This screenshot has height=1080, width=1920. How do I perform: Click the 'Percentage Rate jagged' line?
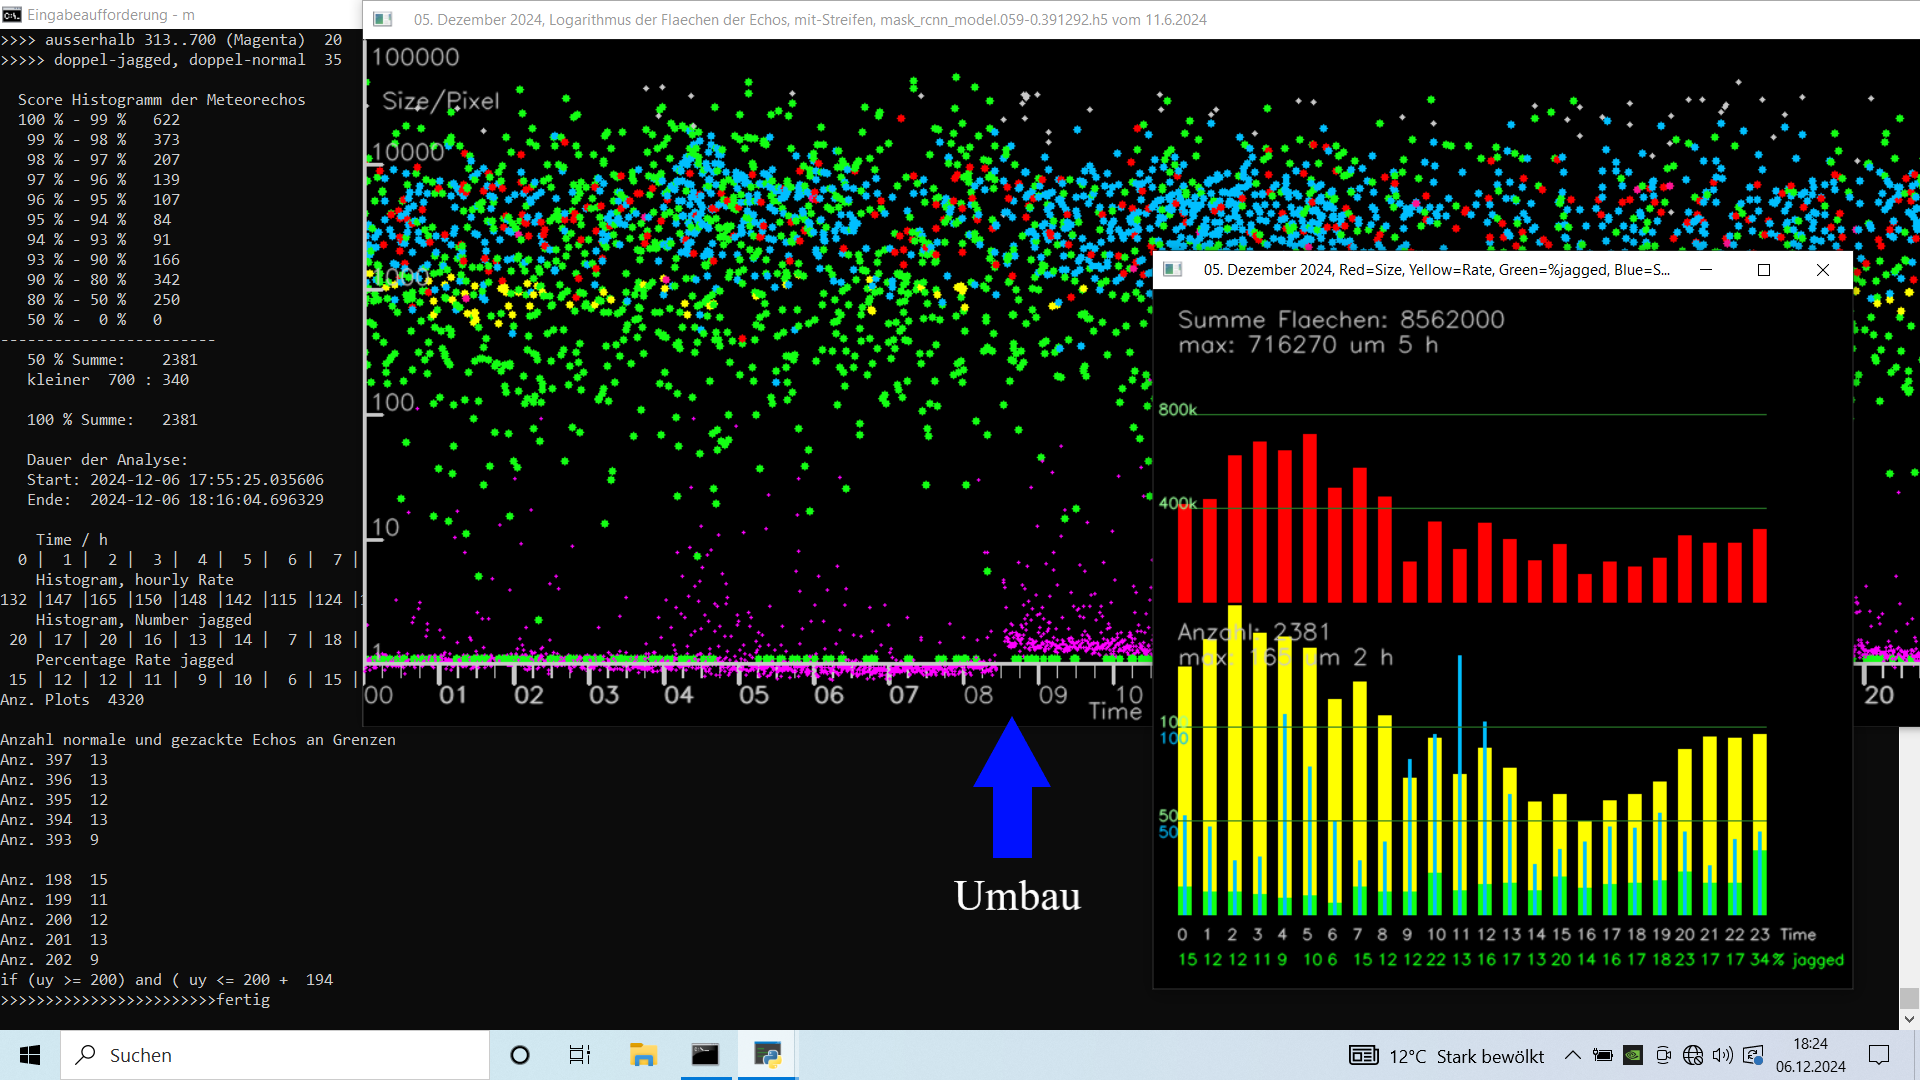click(135, 660)
